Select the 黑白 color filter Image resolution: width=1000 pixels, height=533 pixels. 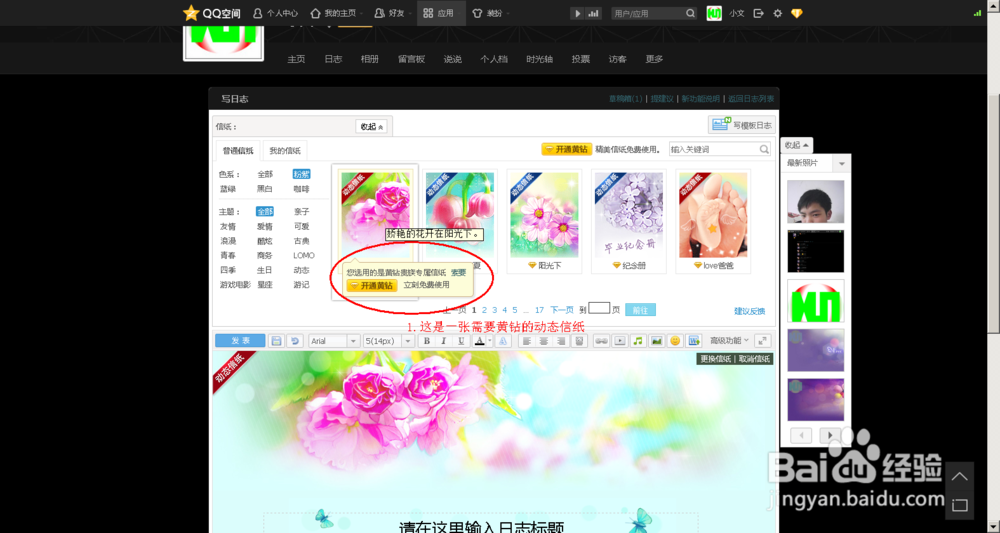[265, 189]
